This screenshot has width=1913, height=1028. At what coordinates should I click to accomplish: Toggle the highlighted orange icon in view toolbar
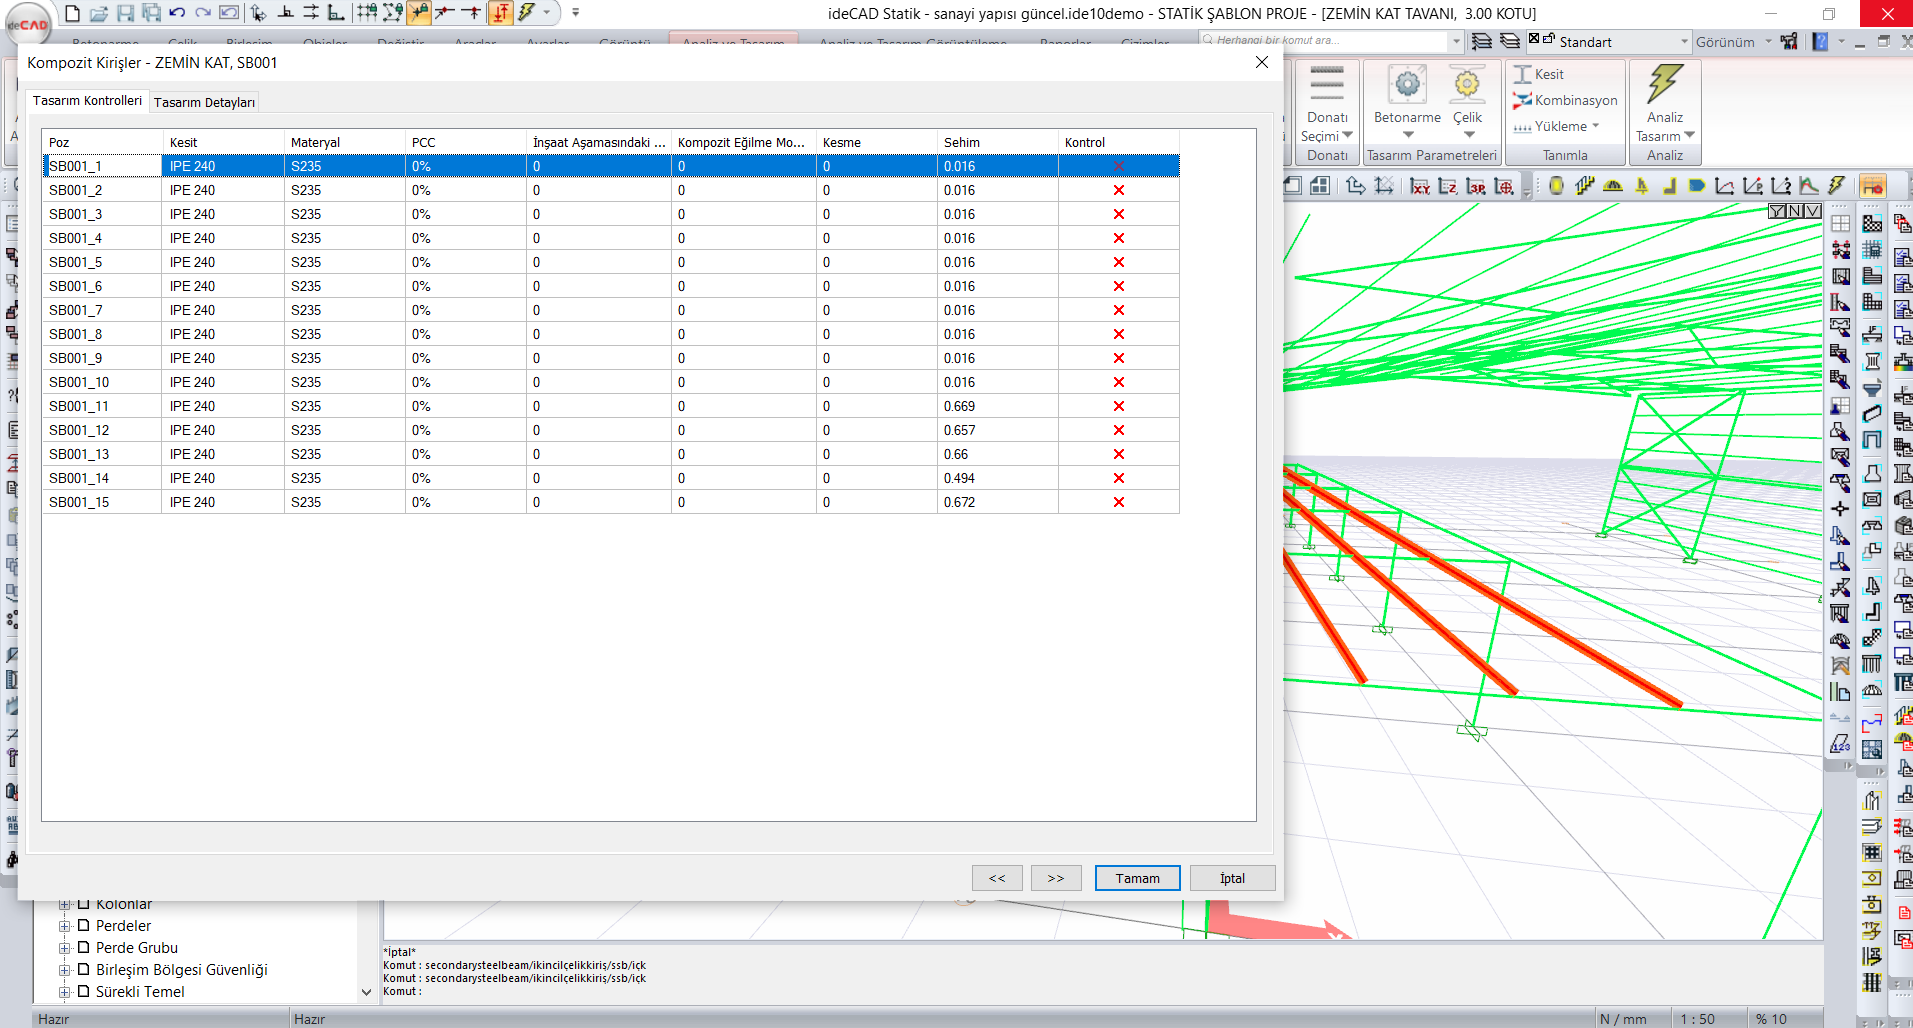(1872, 186)
